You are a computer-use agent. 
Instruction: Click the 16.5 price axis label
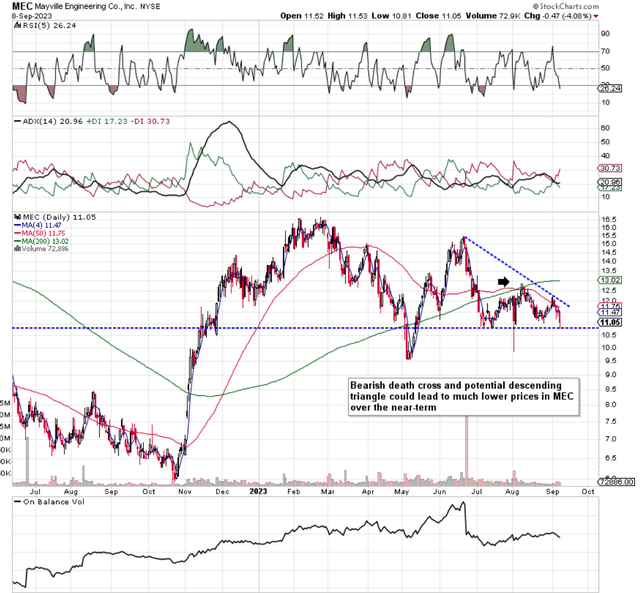click(608, 220)
